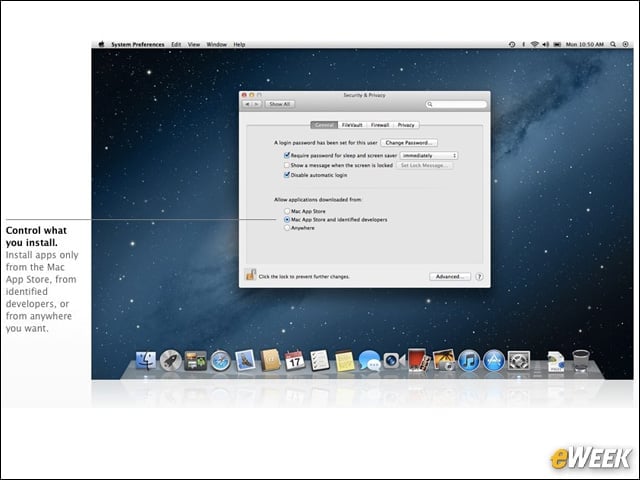Open FaceTime camera icon in Dock

pos(394,361)
